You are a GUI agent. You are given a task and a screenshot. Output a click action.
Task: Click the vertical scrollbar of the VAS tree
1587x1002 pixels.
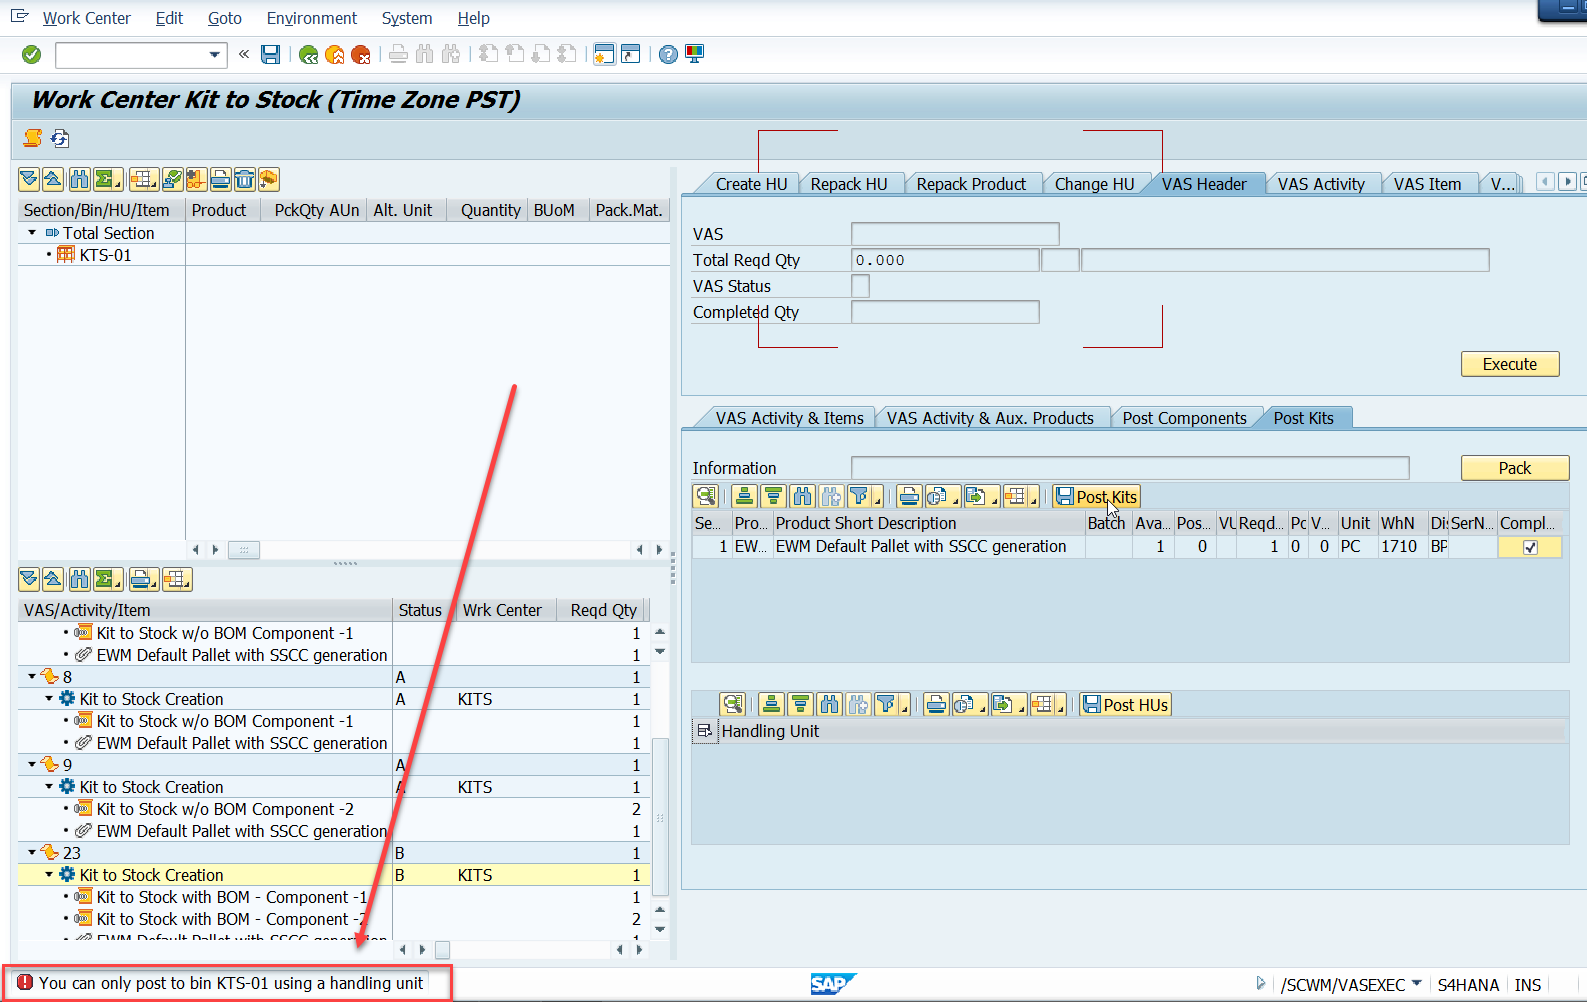tap(660, 818)
